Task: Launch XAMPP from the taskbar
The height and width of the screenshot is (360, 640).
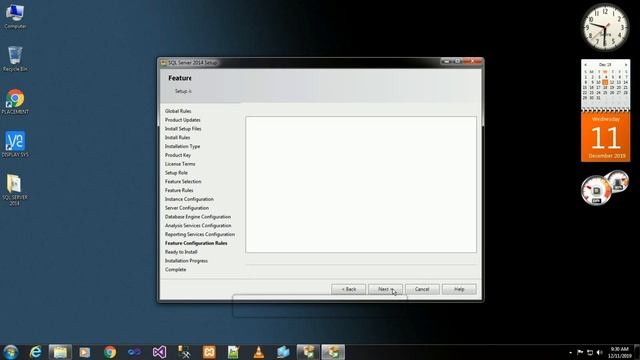Action: [209, 352]
